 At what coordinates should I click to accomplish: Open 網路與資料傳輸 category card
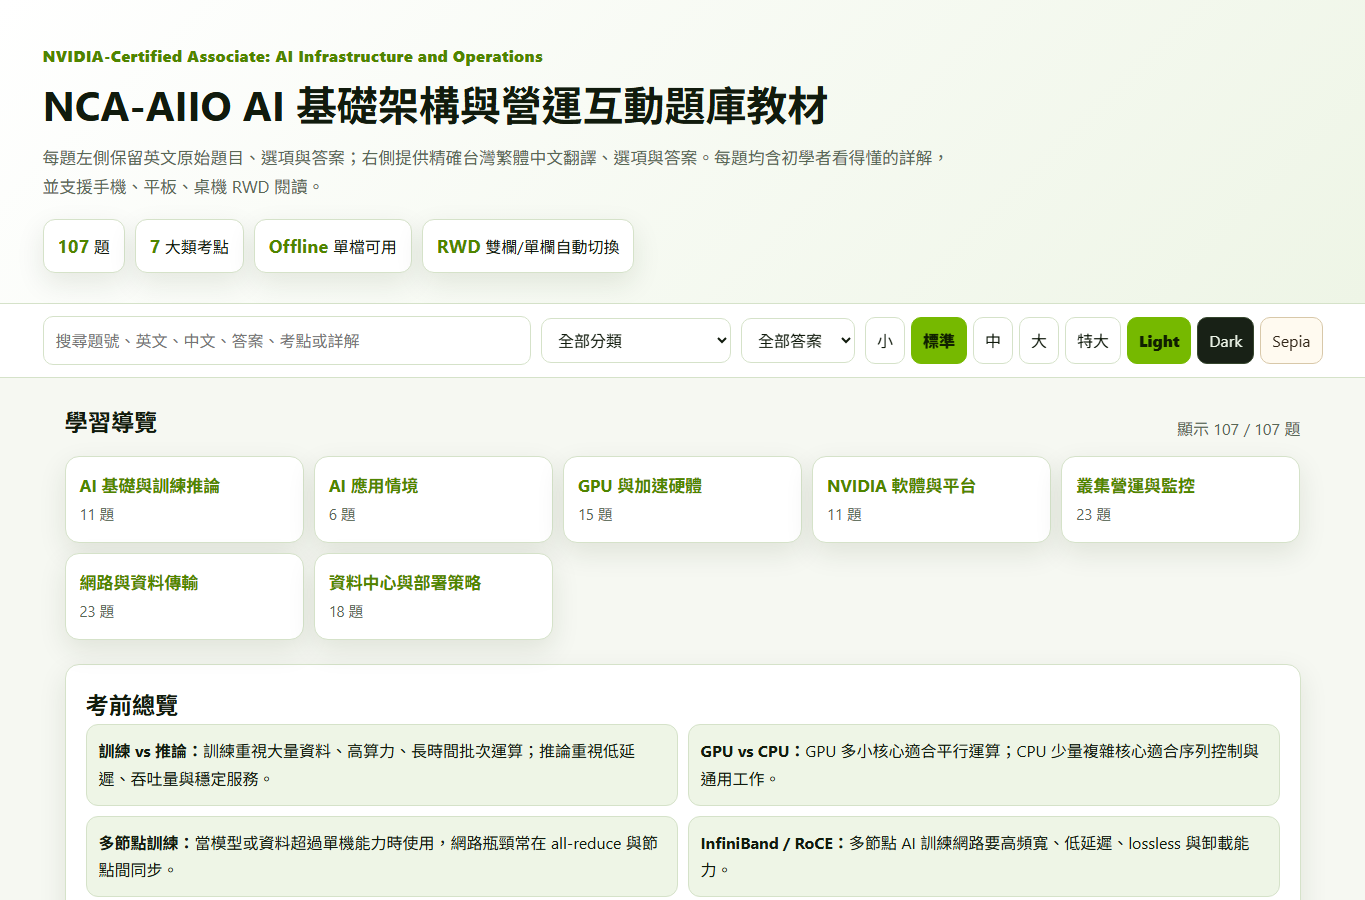184,596
